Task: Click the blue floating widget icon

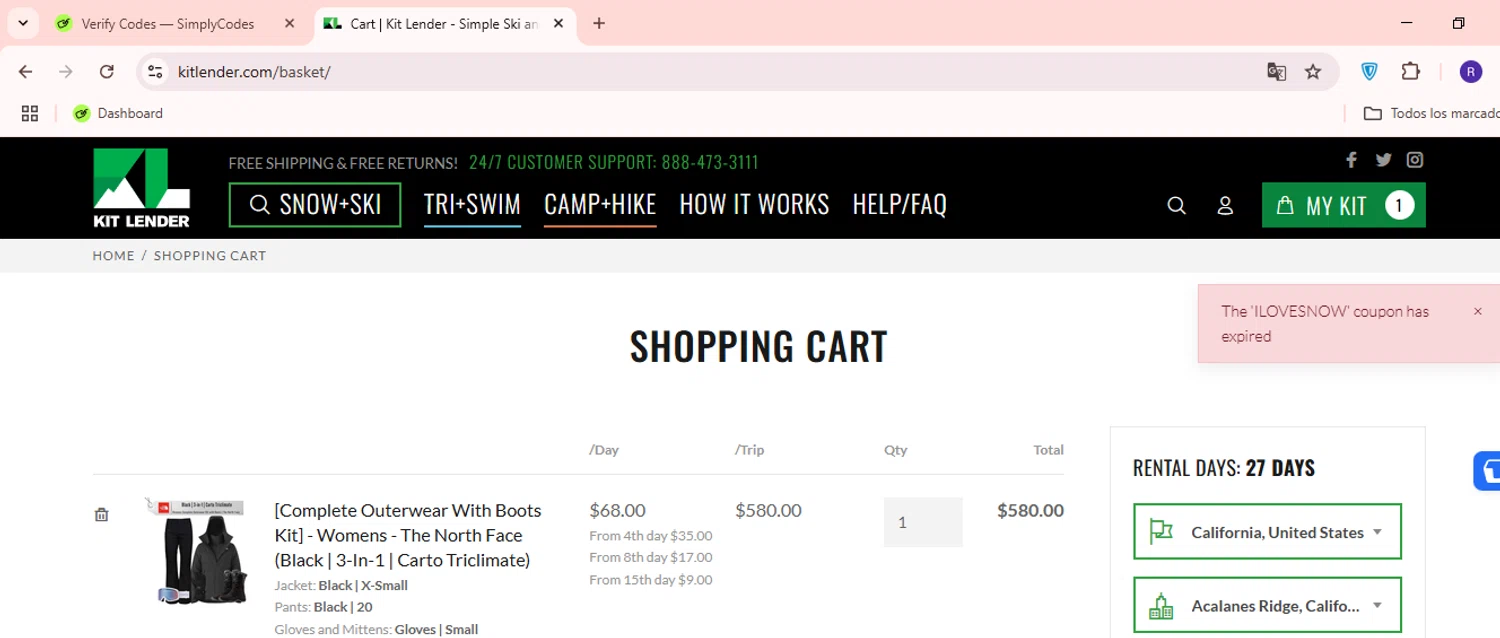Action: click(1488, 471)
